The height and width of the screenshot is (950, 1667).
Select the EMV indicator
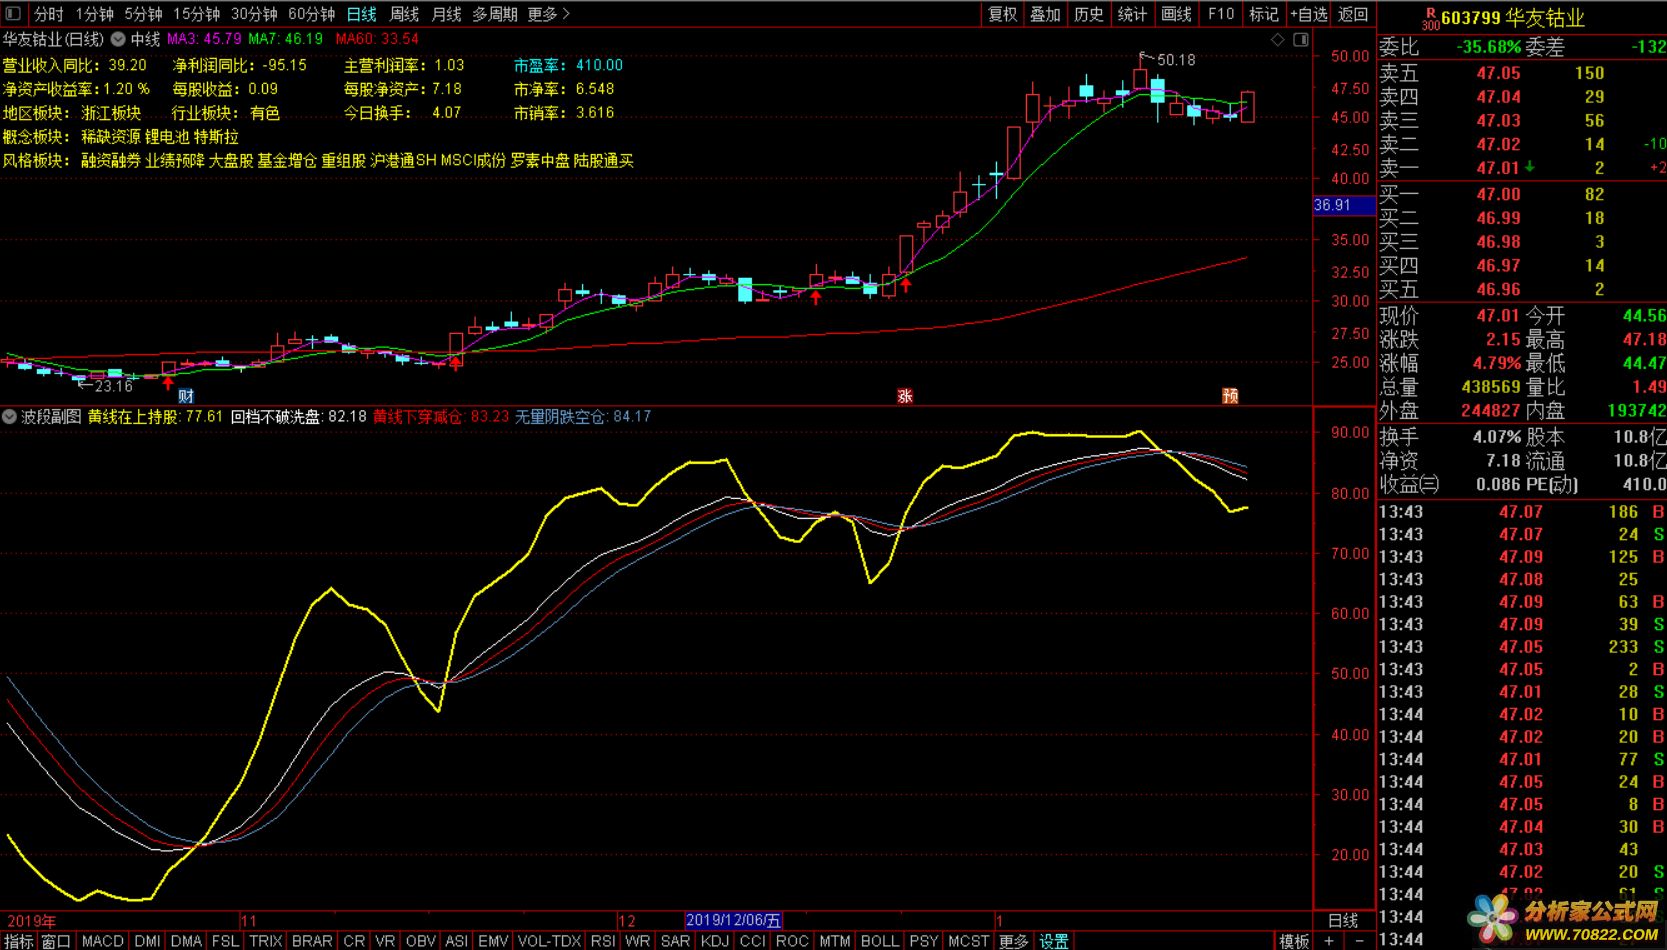point(493,941)
